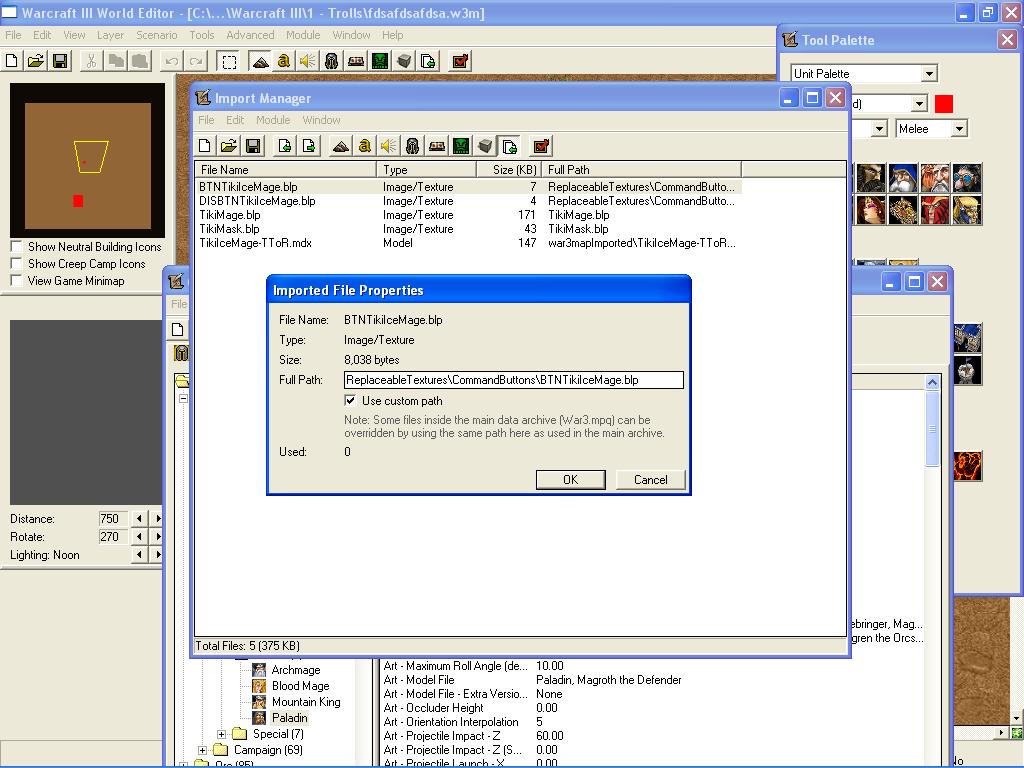This screenshot has width=1024, height=768.
Task: Open Module menu in Import Manager window
Action: point(273,120)
